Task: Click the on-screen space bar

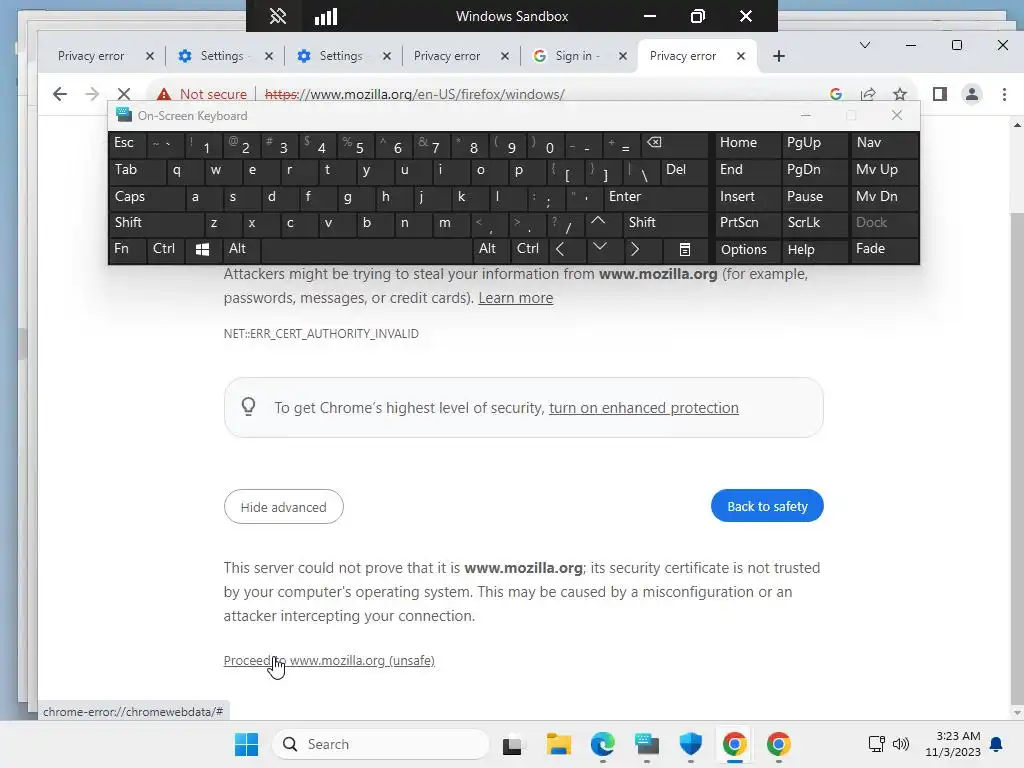Action: coord(366,249)
